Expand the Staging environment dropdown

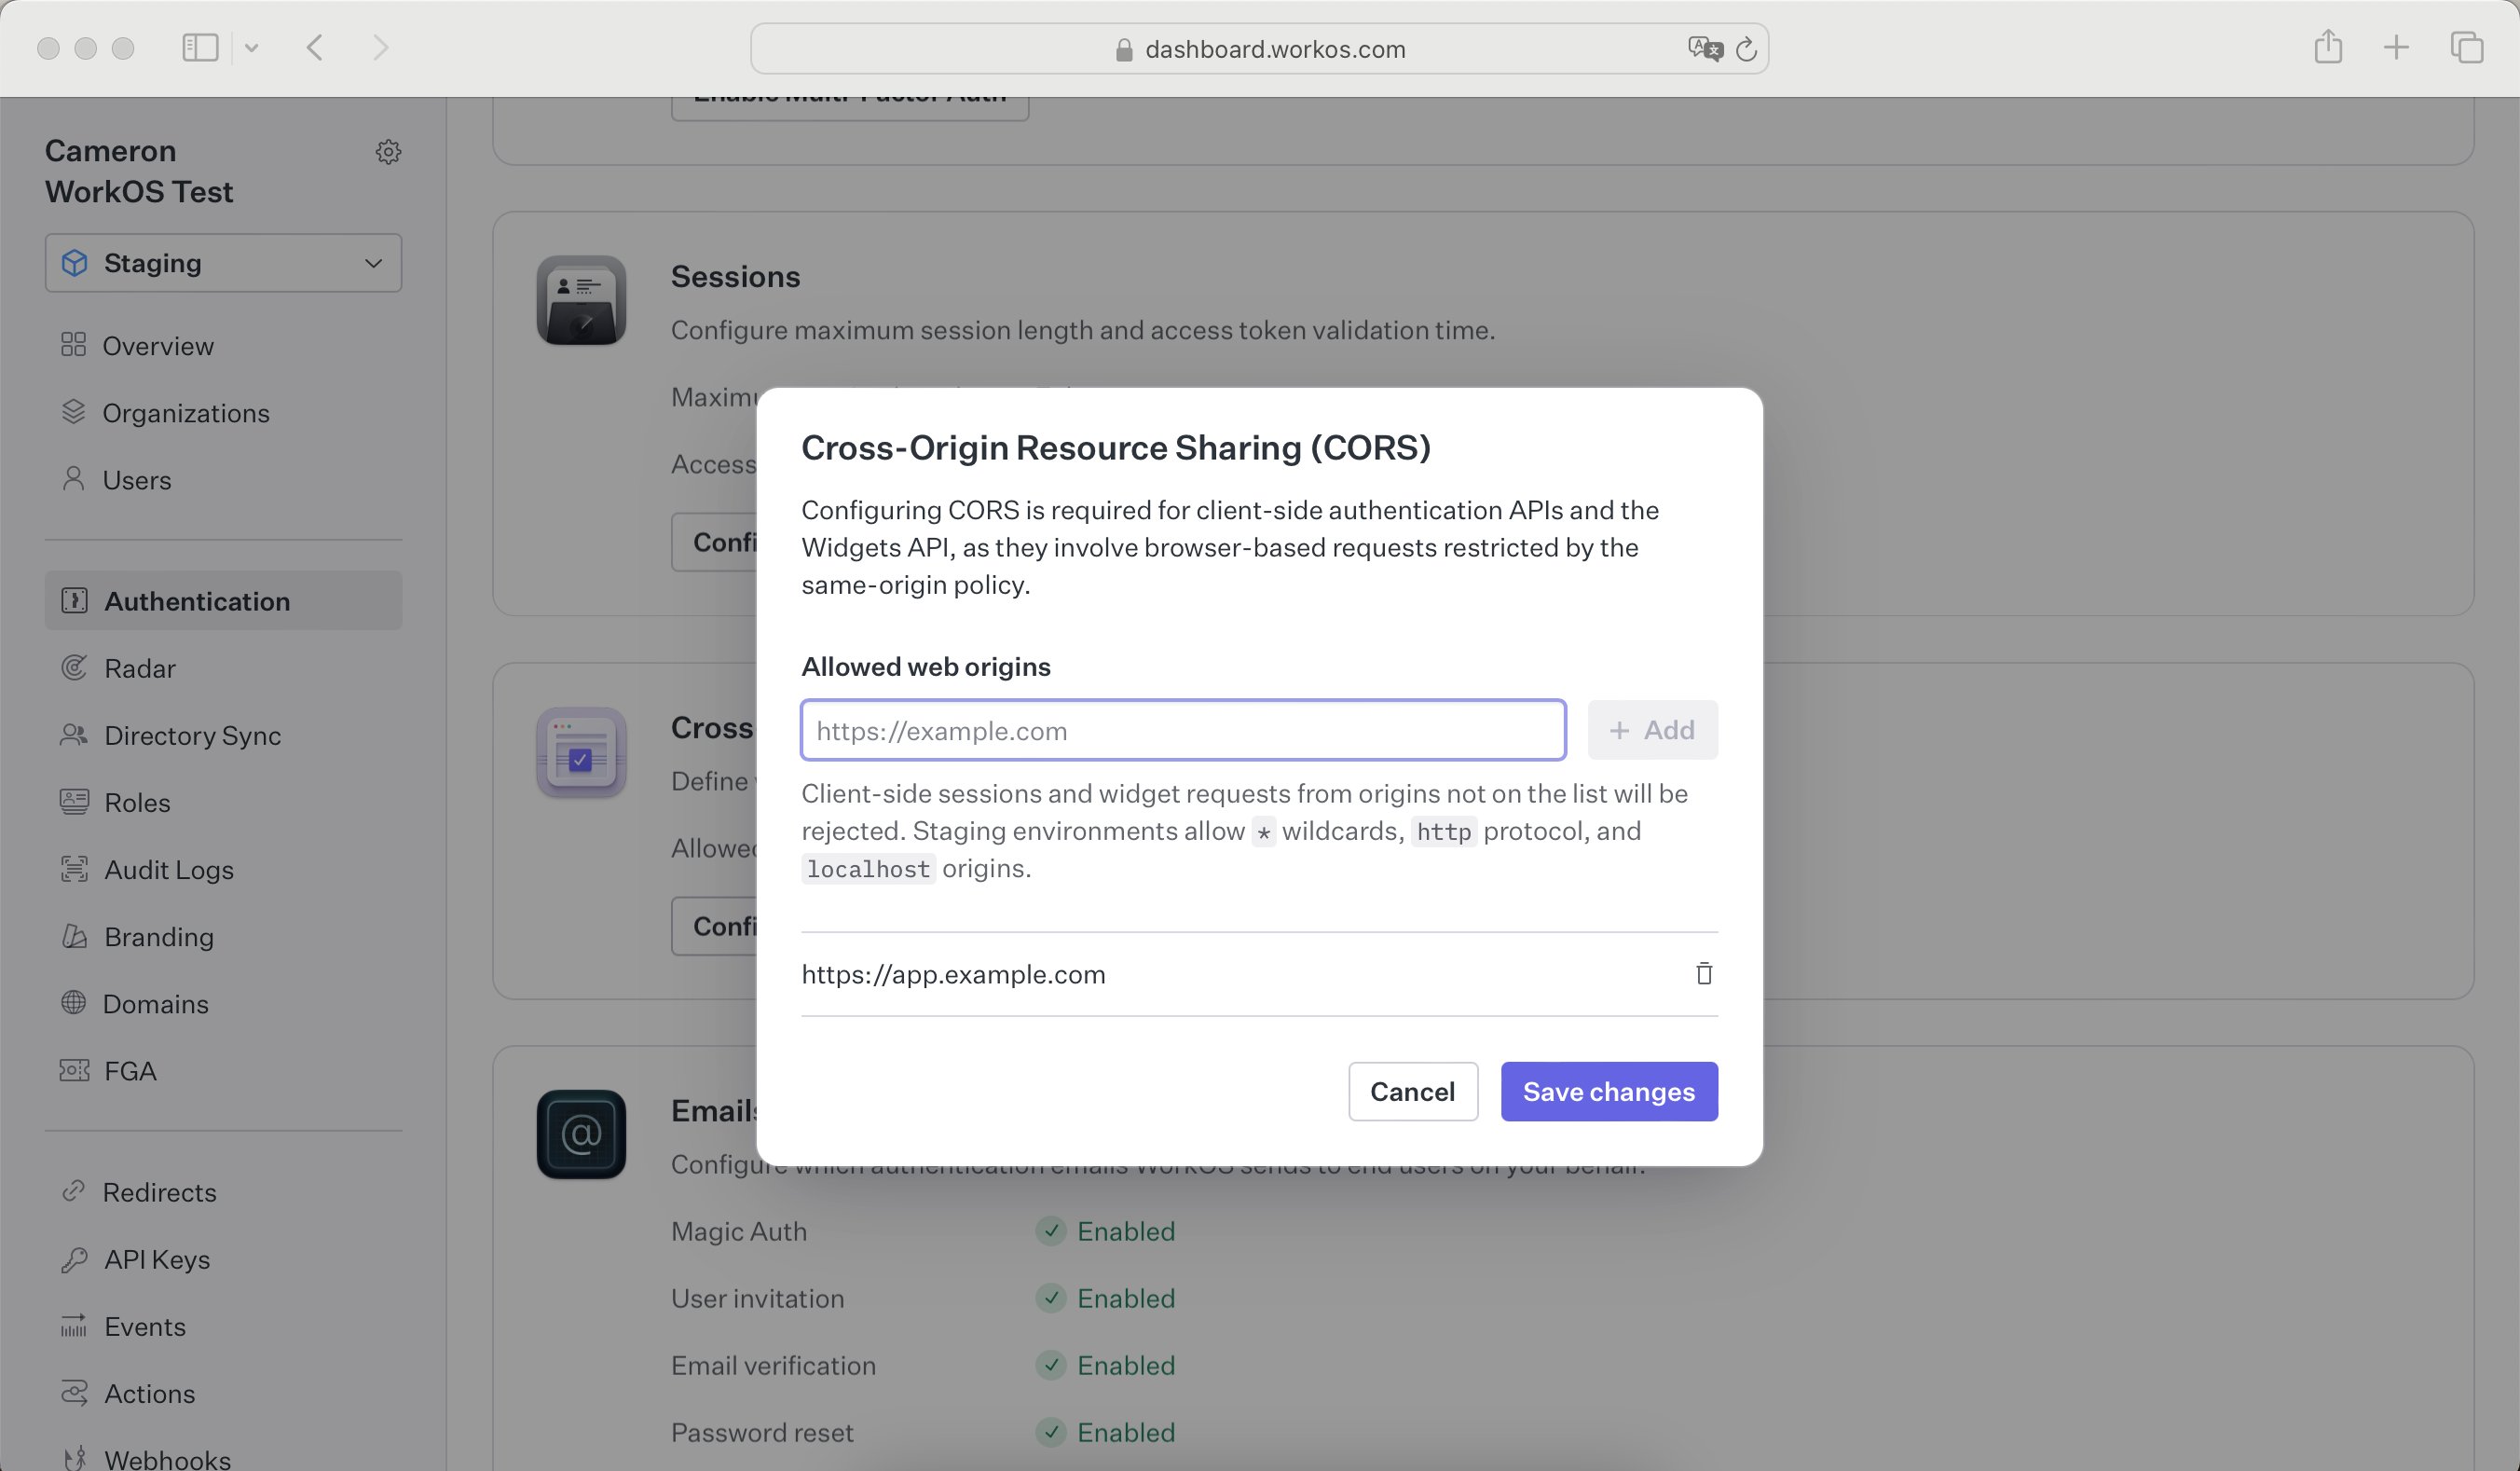point(223,263)
